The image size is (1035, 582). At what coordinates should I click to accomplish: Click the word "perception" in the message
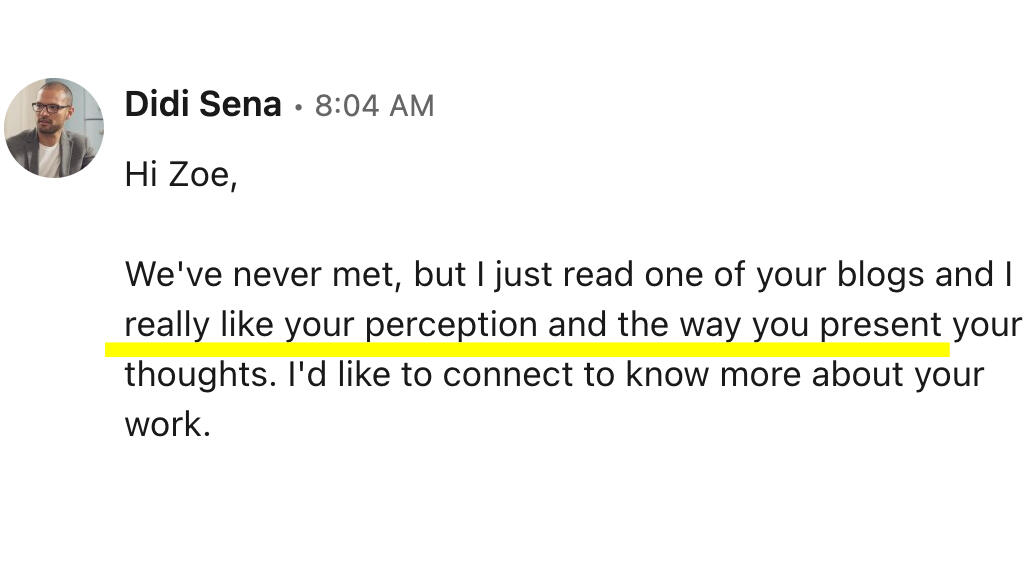click(450, 325)
